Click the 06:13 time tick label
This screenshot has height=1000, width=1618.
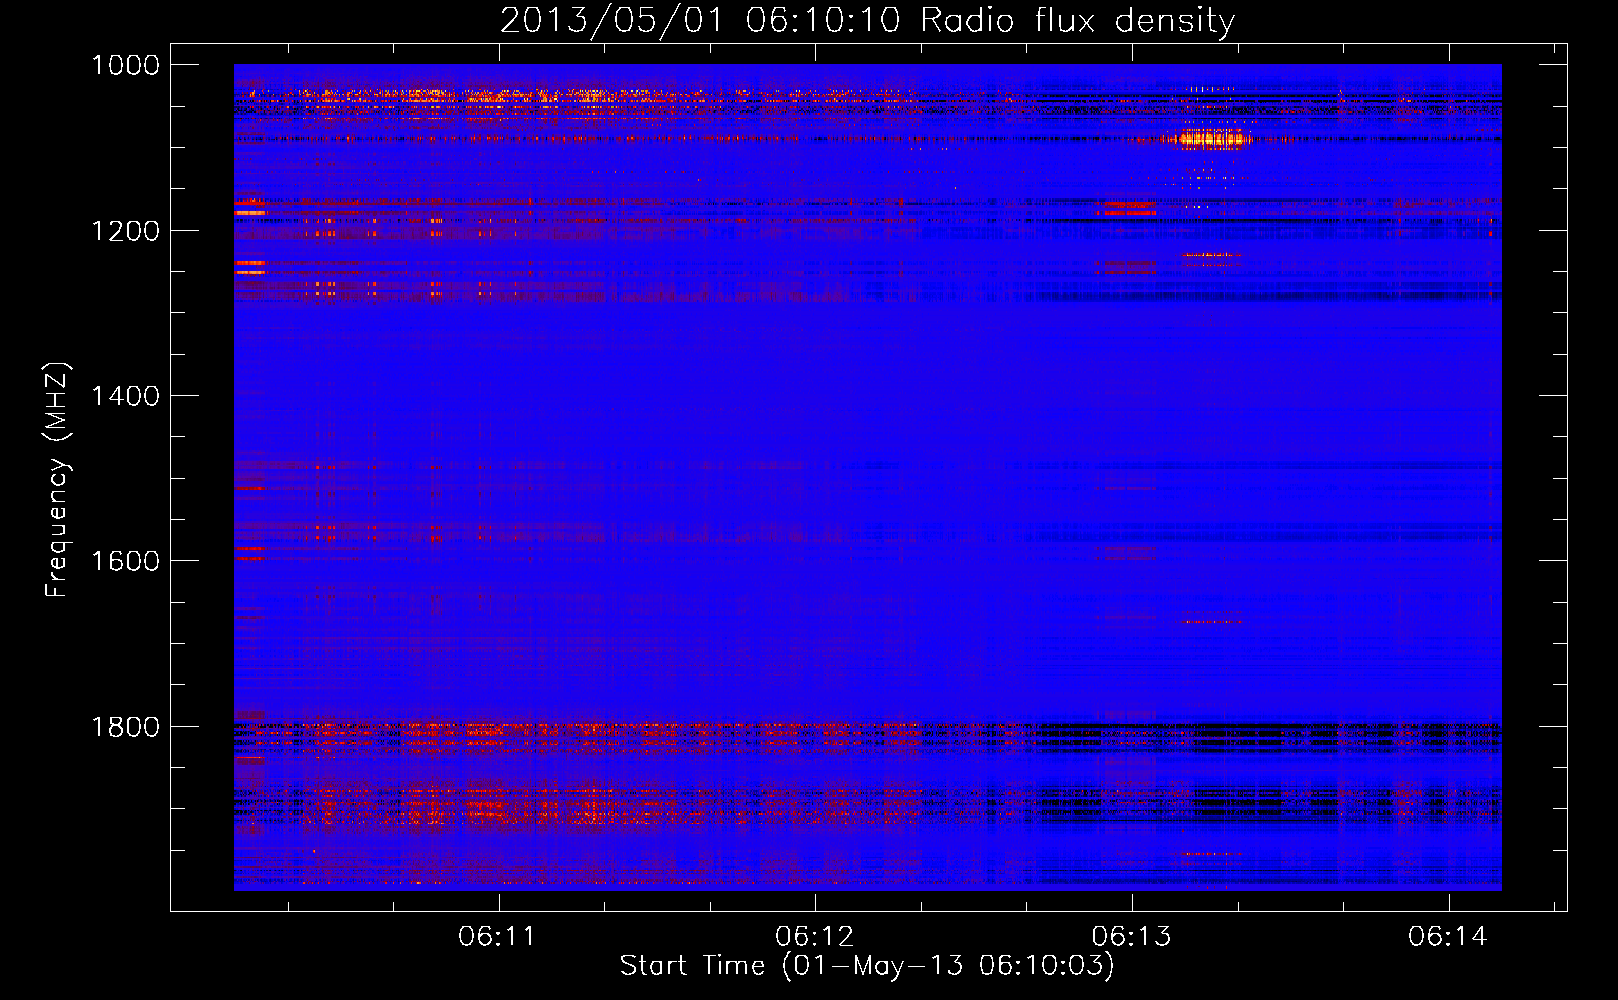[x=1131, y=937]
